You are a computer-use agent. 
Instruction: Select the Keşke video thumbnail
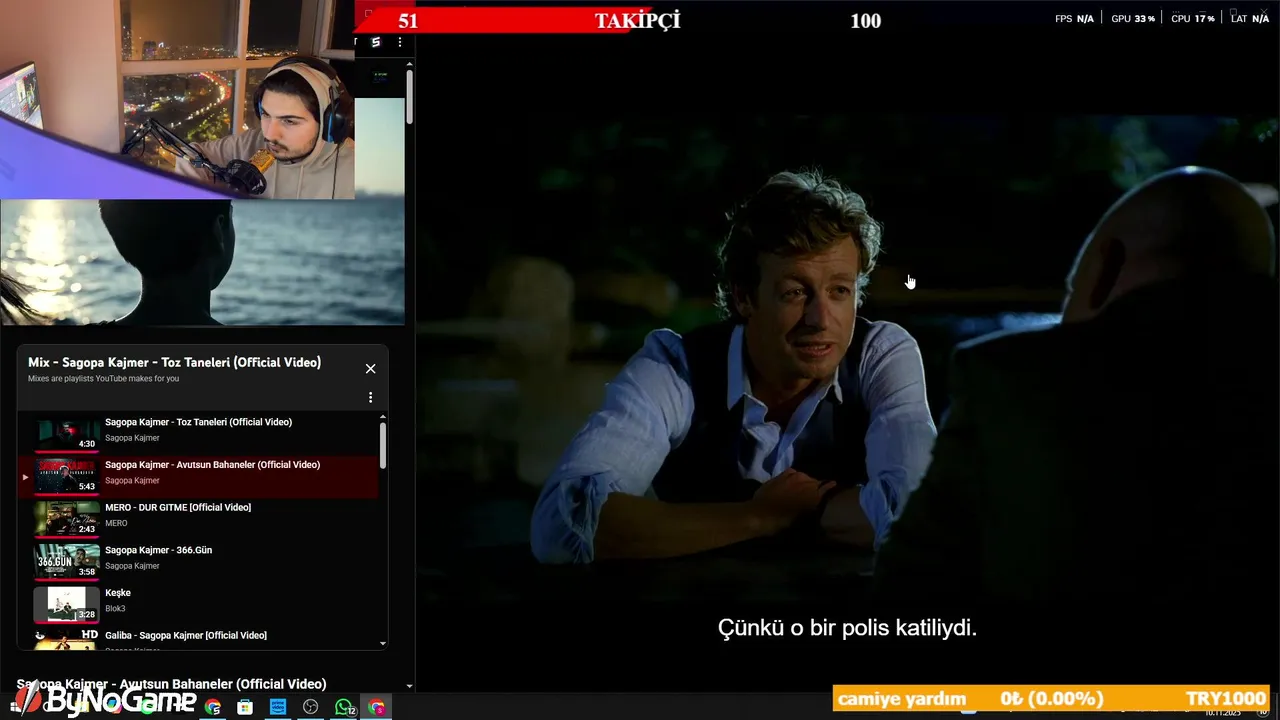(x=67, y=605)
